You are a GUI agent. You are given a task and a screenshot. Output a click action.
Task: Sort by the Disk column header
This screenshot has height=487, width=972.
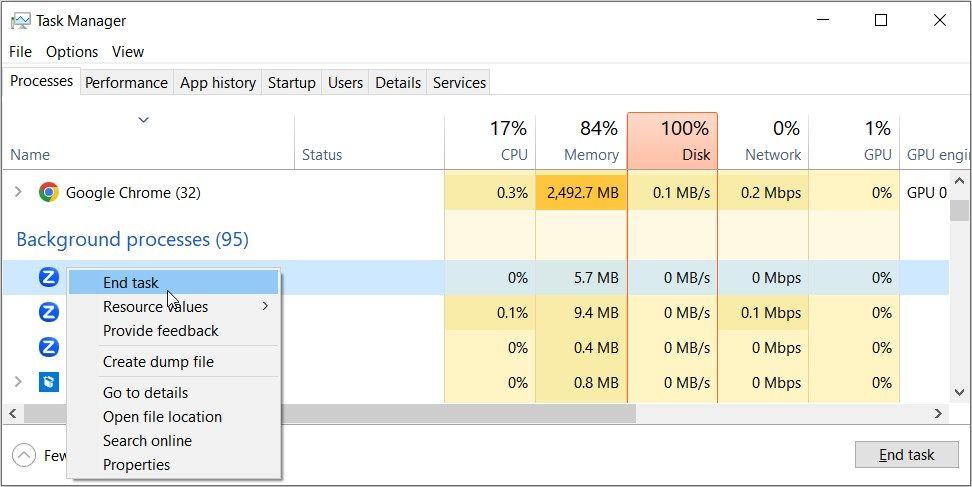(672, 141)
